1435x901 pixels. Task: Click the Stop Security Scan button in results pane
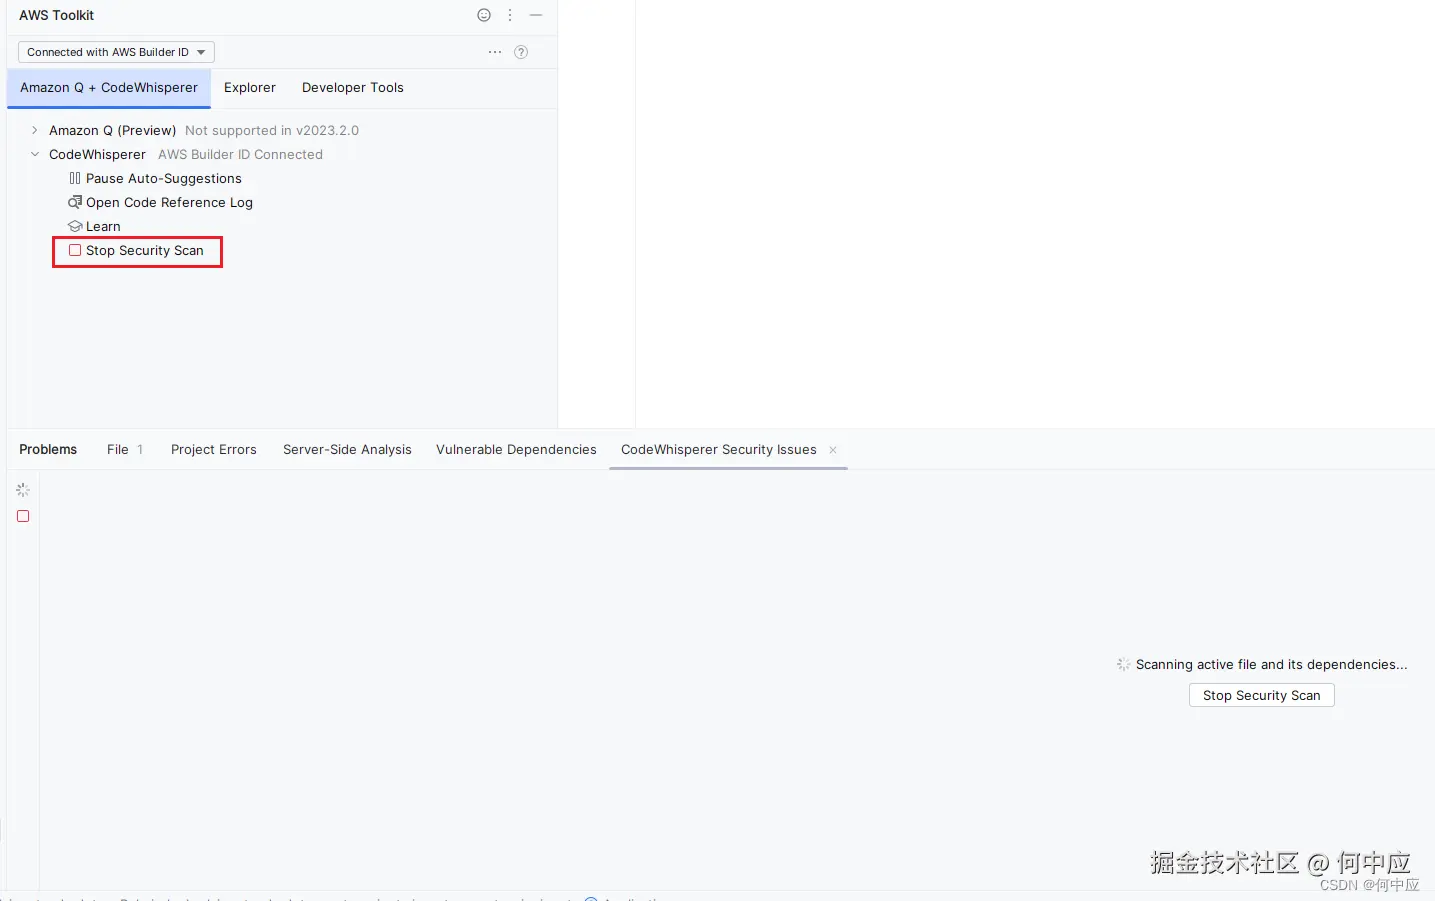(1262, 695)
